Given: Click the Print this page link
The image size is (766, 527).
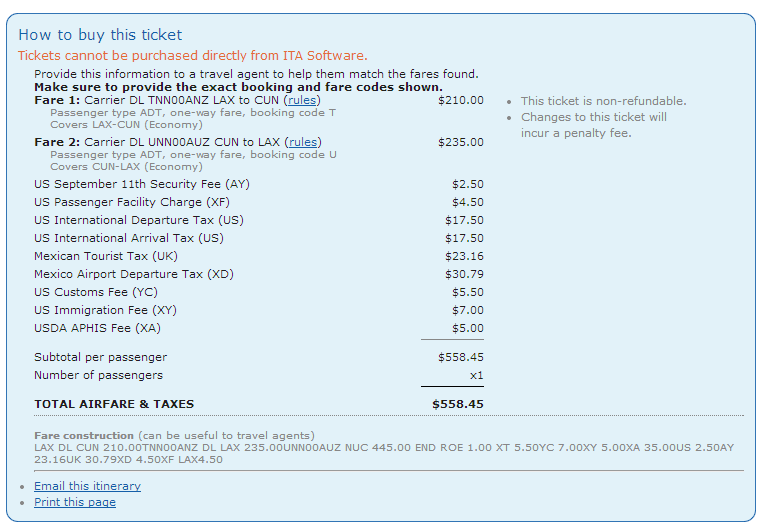Looking at the screenshot, I should pos(75,502).
